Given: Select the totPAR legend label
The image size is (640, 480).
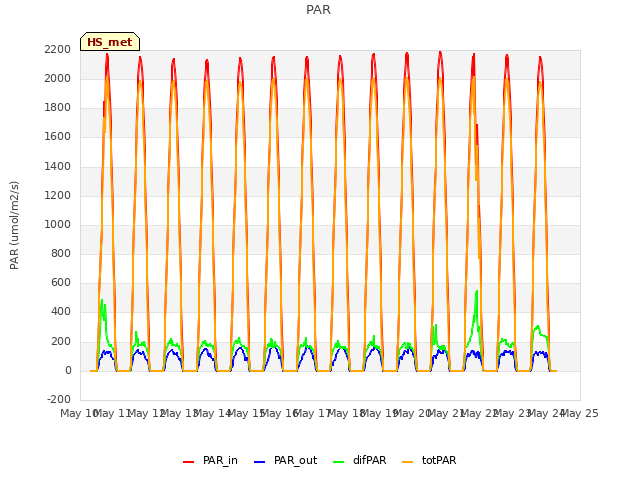Looking at the screenshot, I should [x=439, y=460].
